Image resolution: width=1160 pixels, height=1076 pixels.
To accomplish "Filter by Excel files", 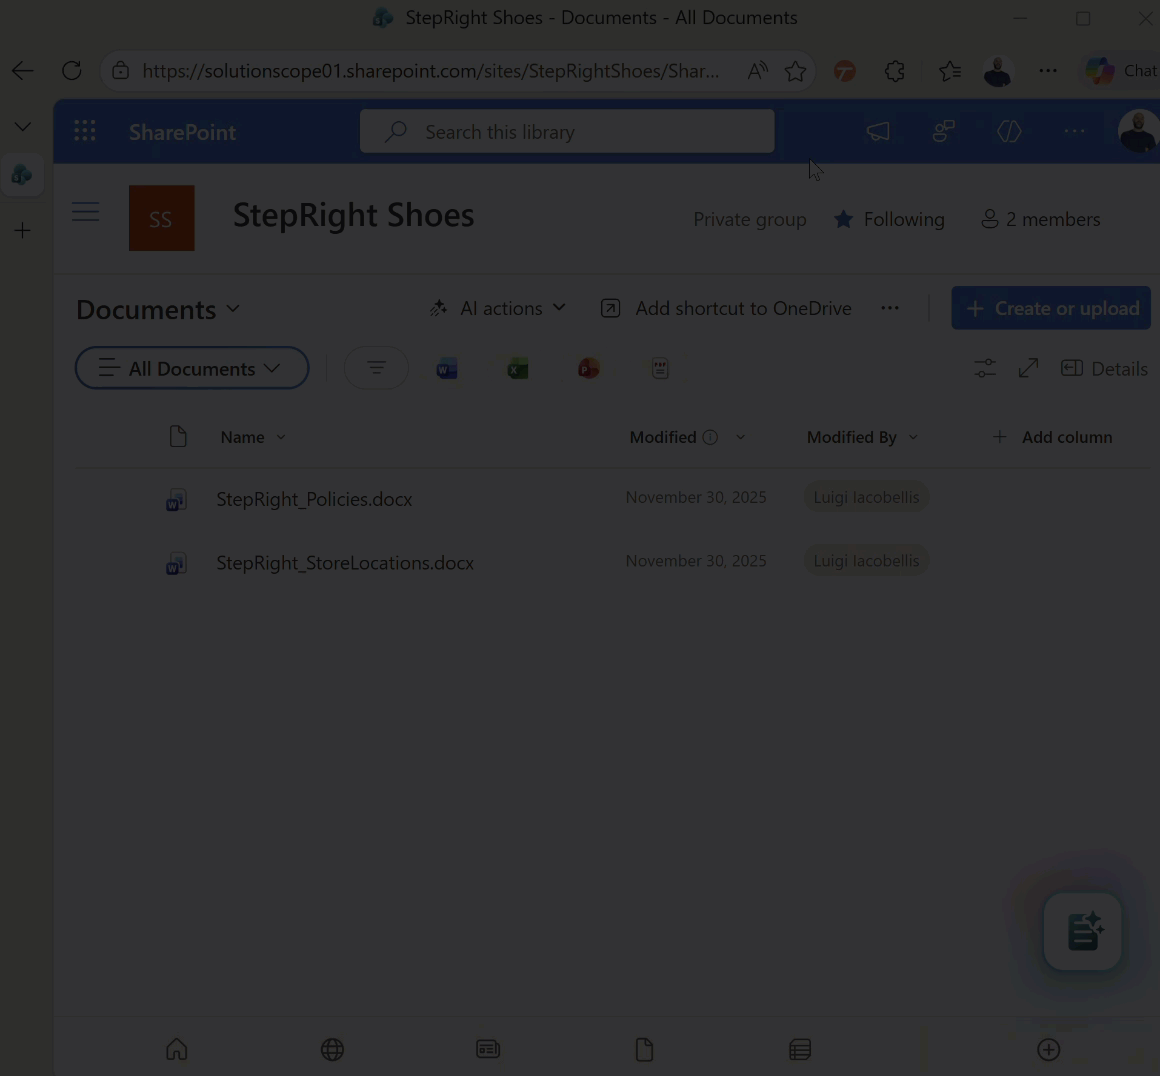I will pyautogui.click(x=518, y=369).
